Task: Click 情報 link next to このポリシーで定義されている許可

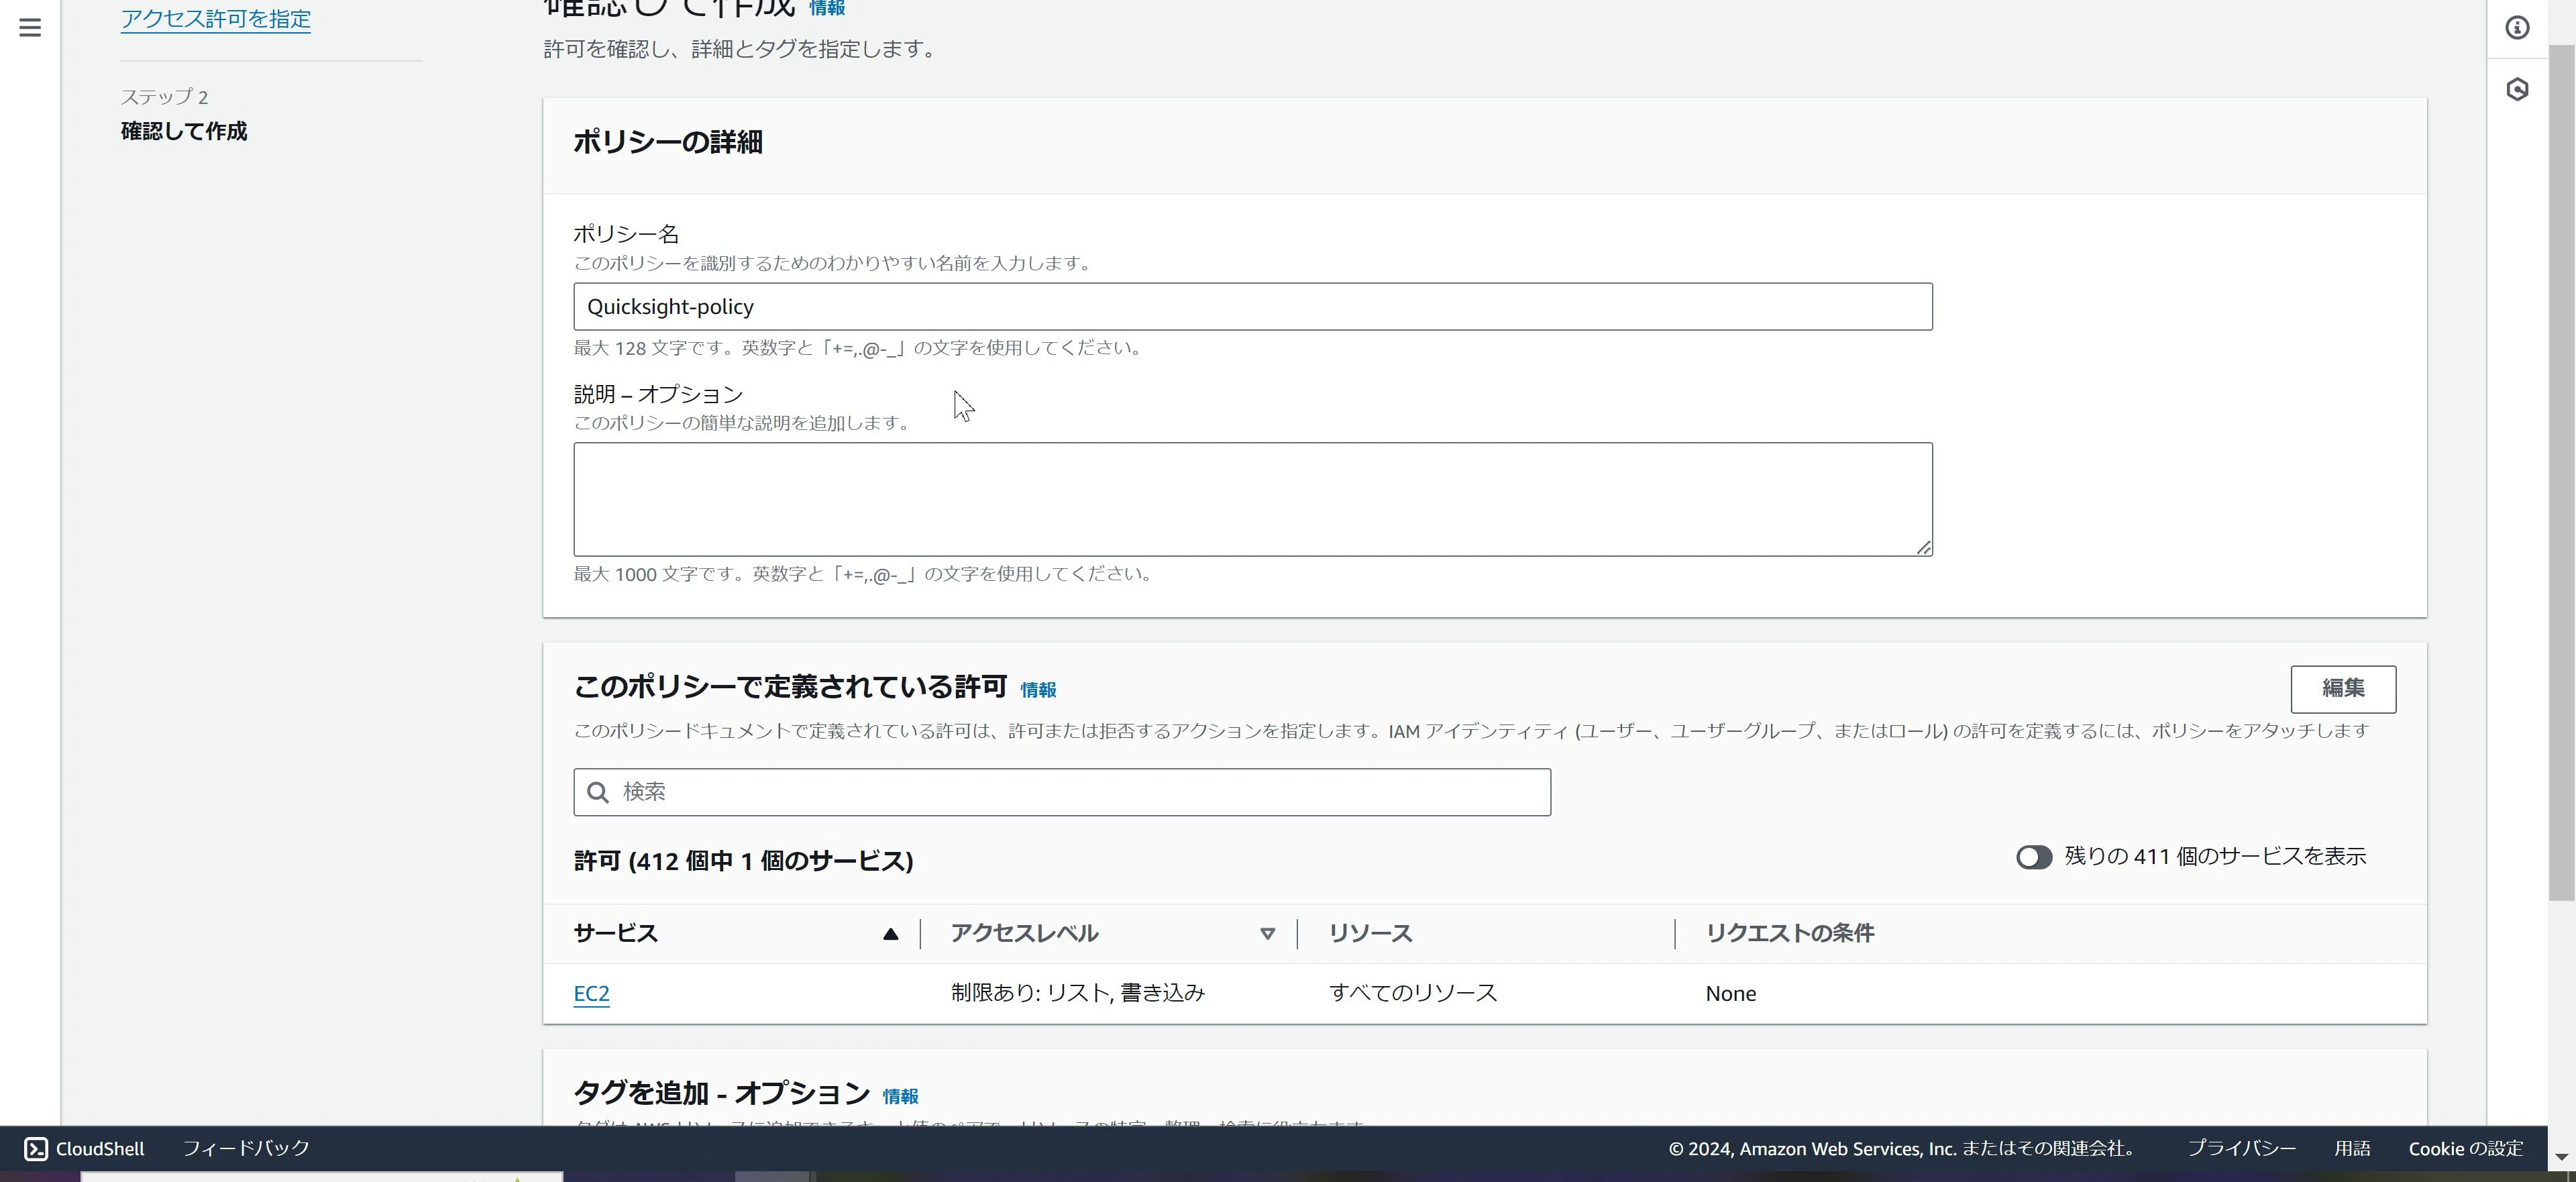Action: click(x=1037, y=689)
